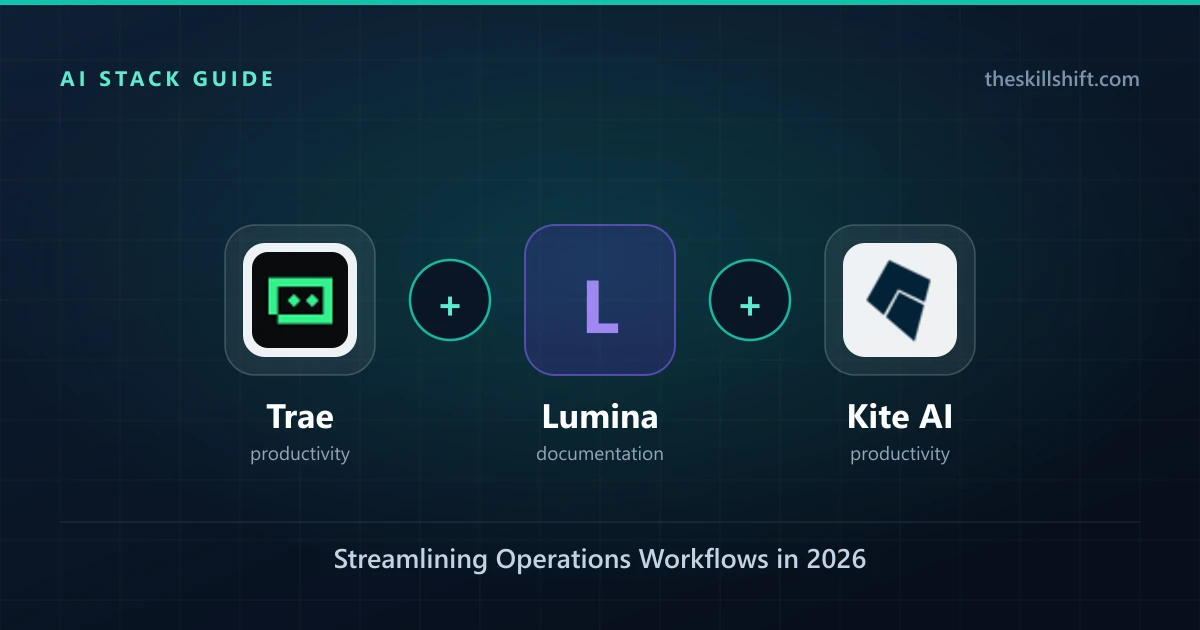Click the Streamlining Operations Workflows in 2026 title

coord(600,559)
